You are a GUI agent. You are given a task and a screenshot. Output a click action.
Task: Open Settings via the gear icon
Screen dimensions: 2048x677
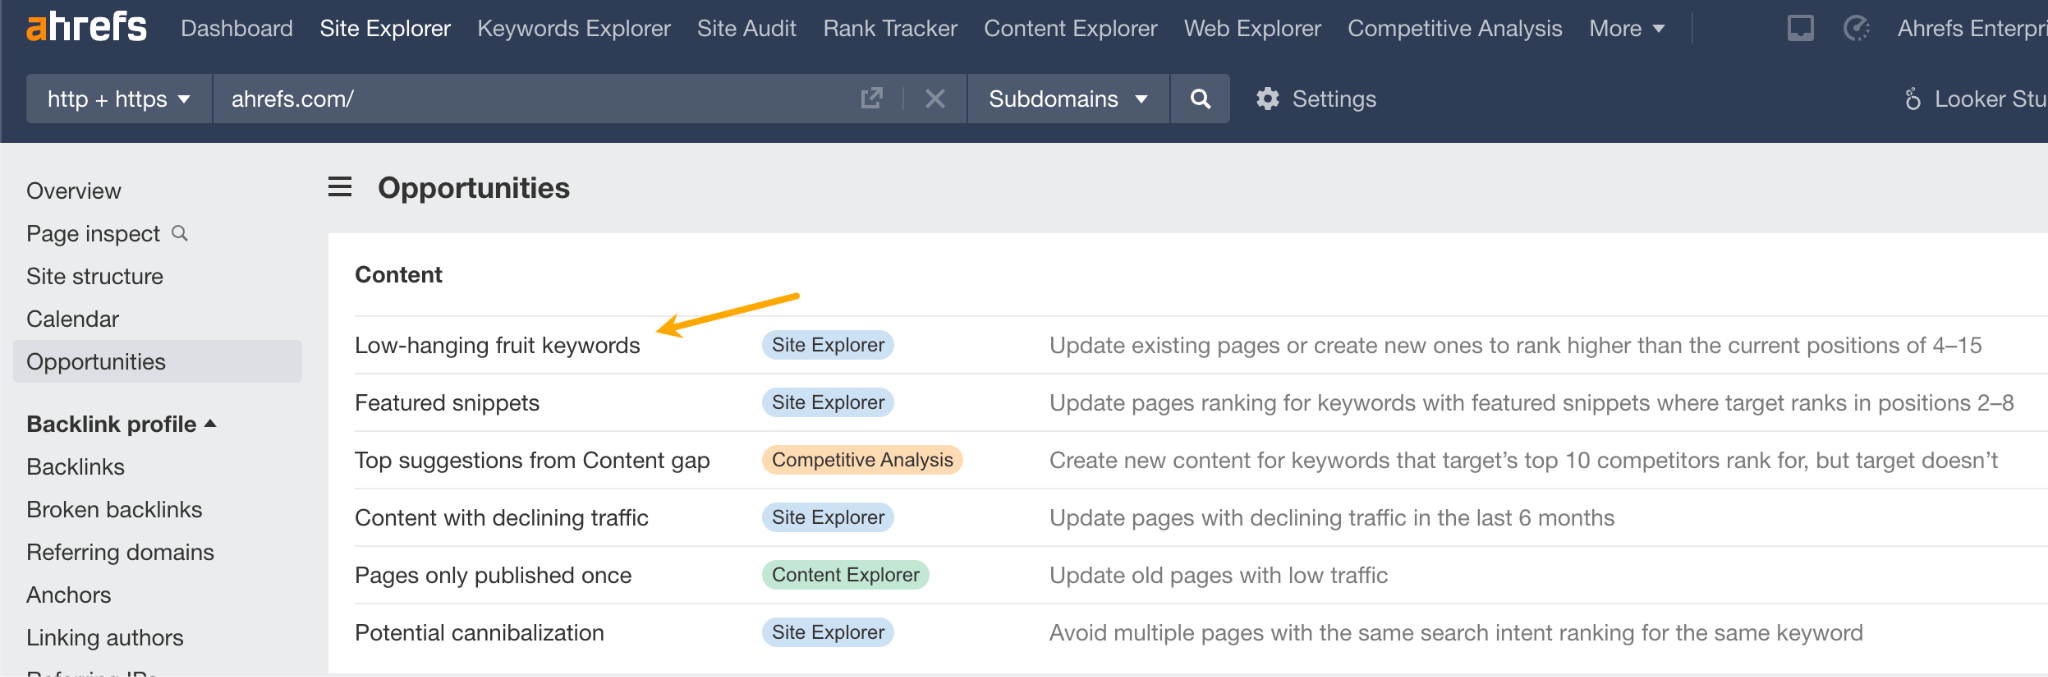[1268, 98]
